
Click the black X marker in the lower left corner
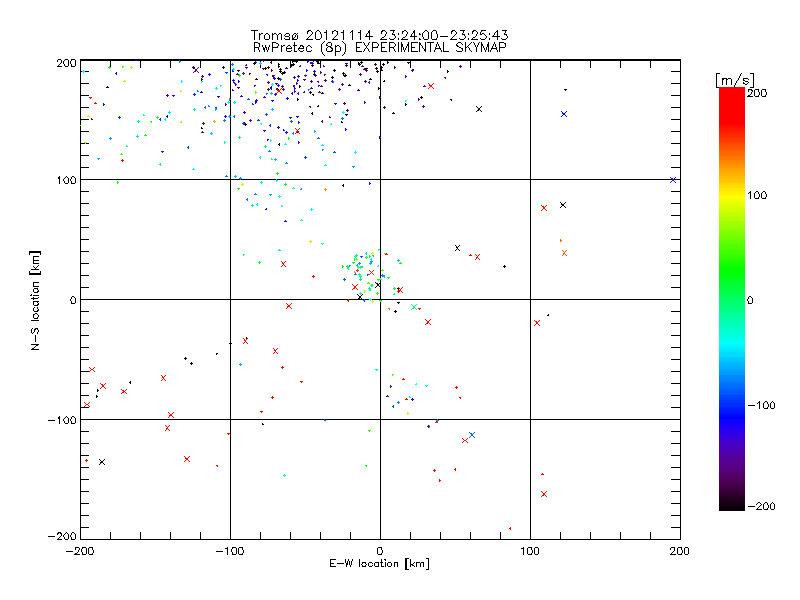click(102, 462)
